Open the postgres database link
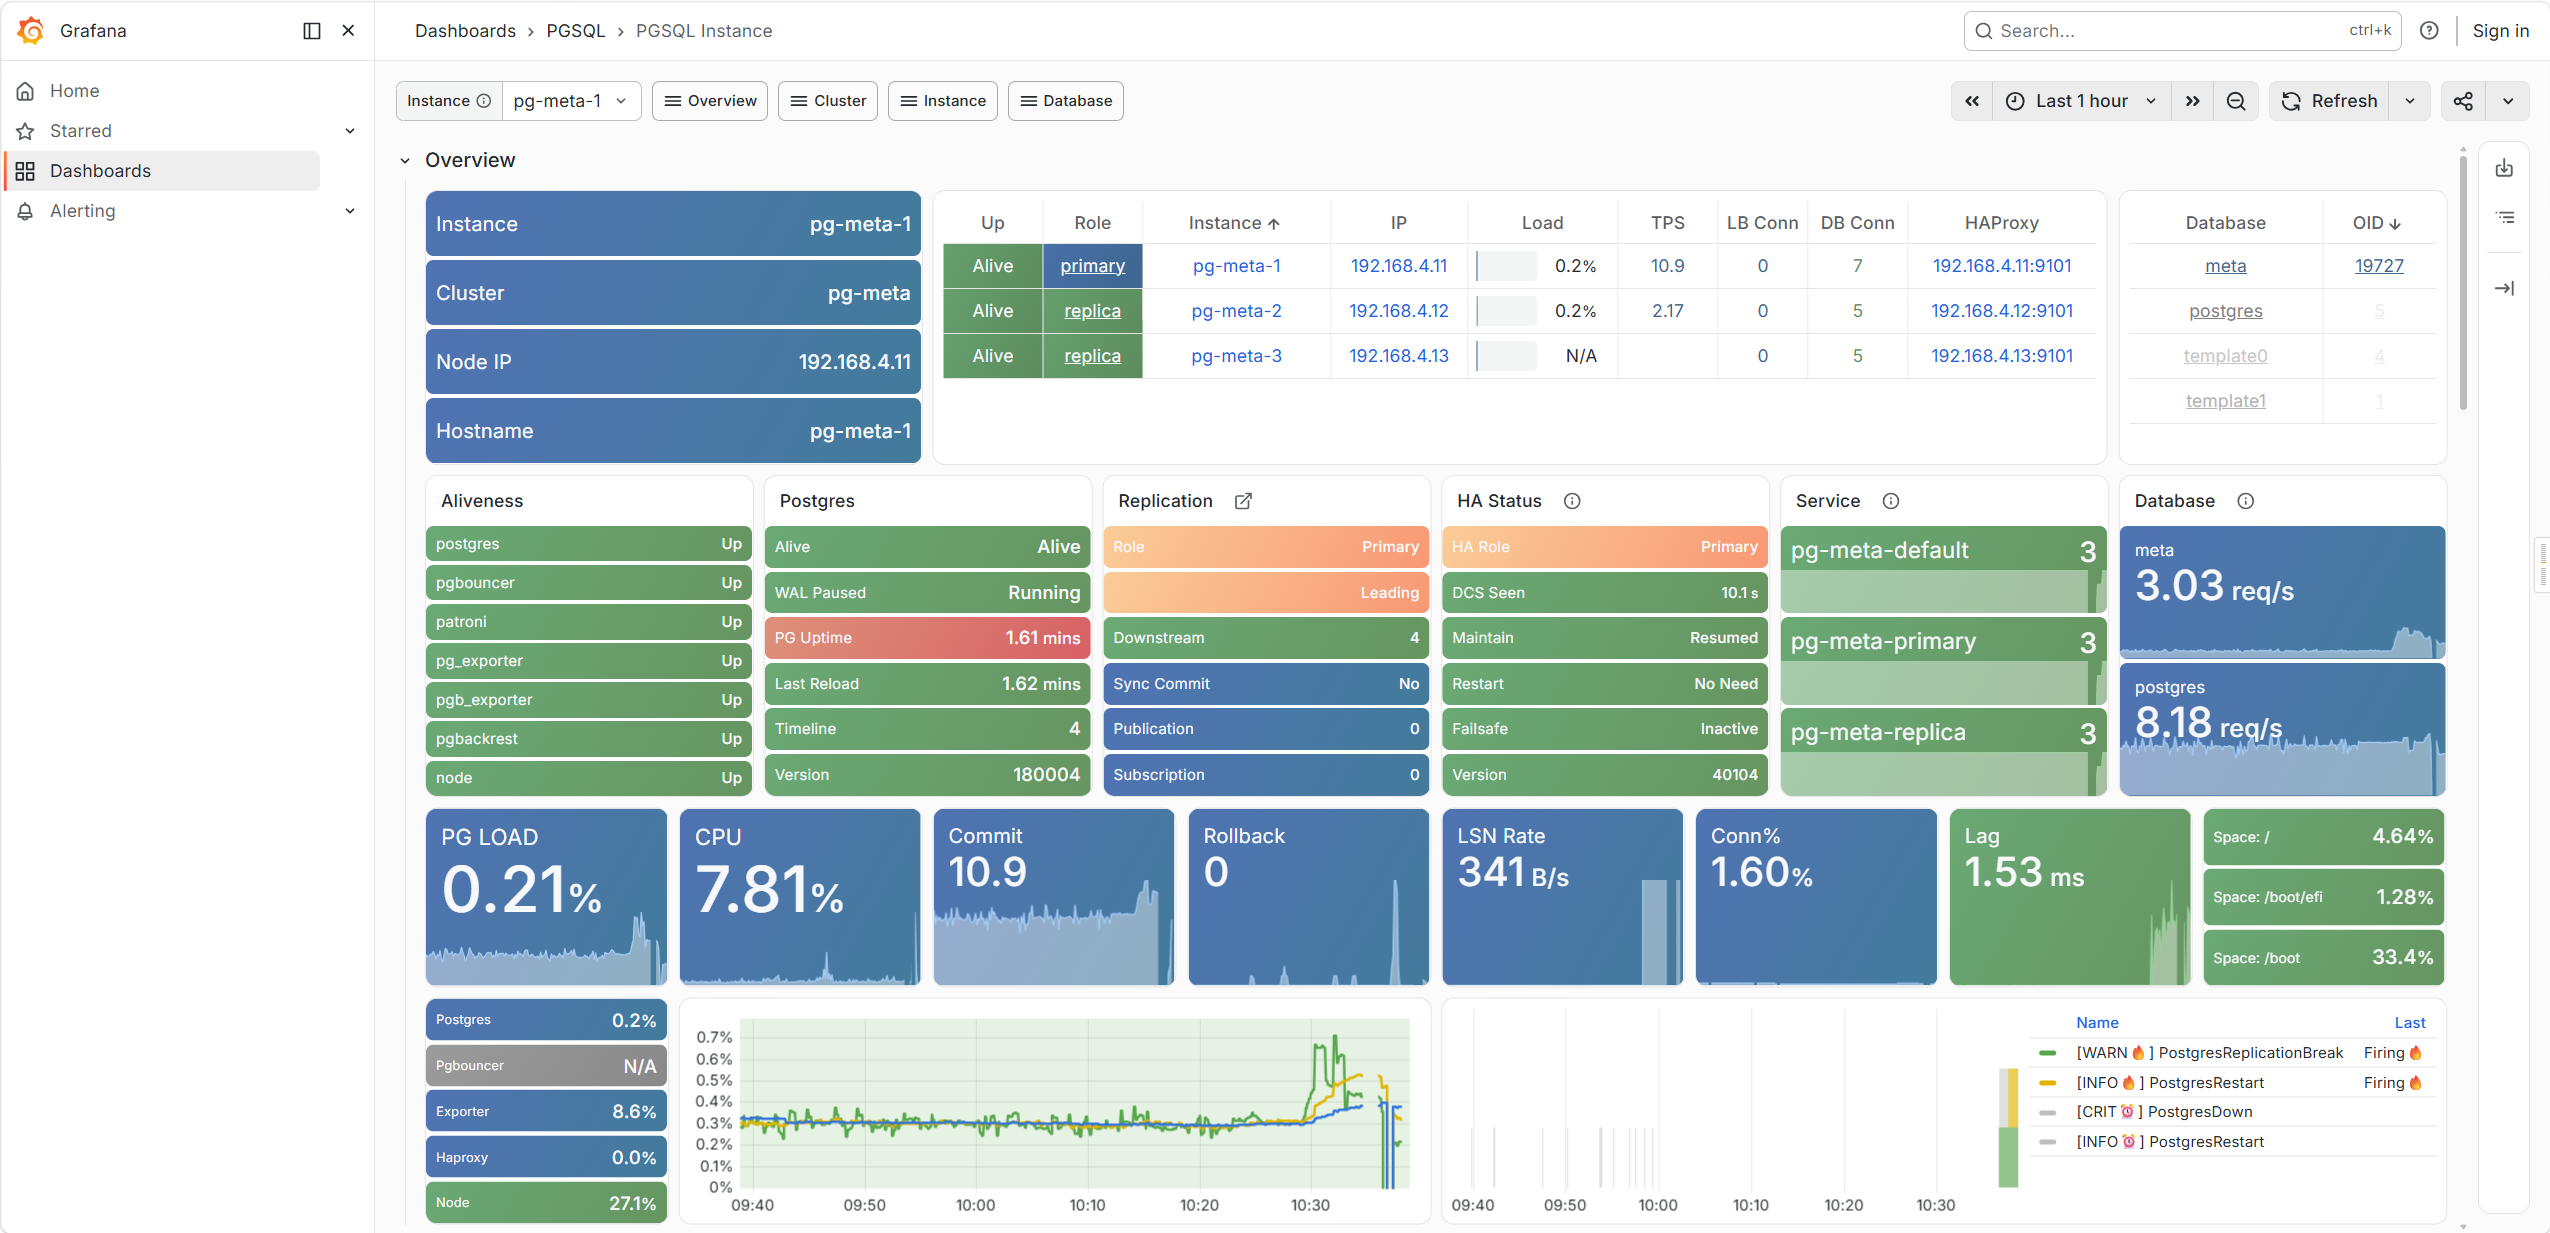 (x=2225, y=311)
